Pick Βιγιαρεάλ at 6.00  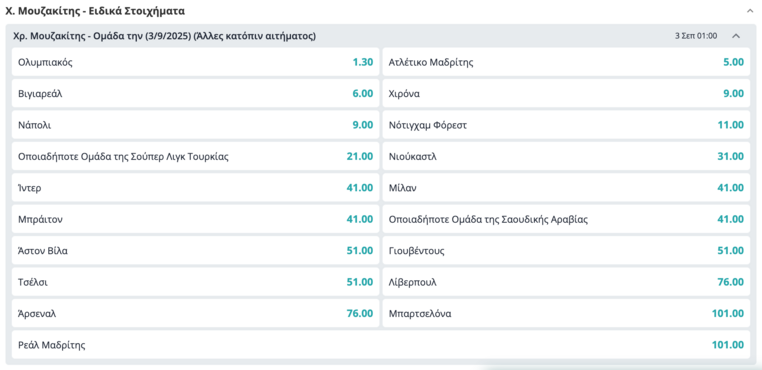point(195,94)
